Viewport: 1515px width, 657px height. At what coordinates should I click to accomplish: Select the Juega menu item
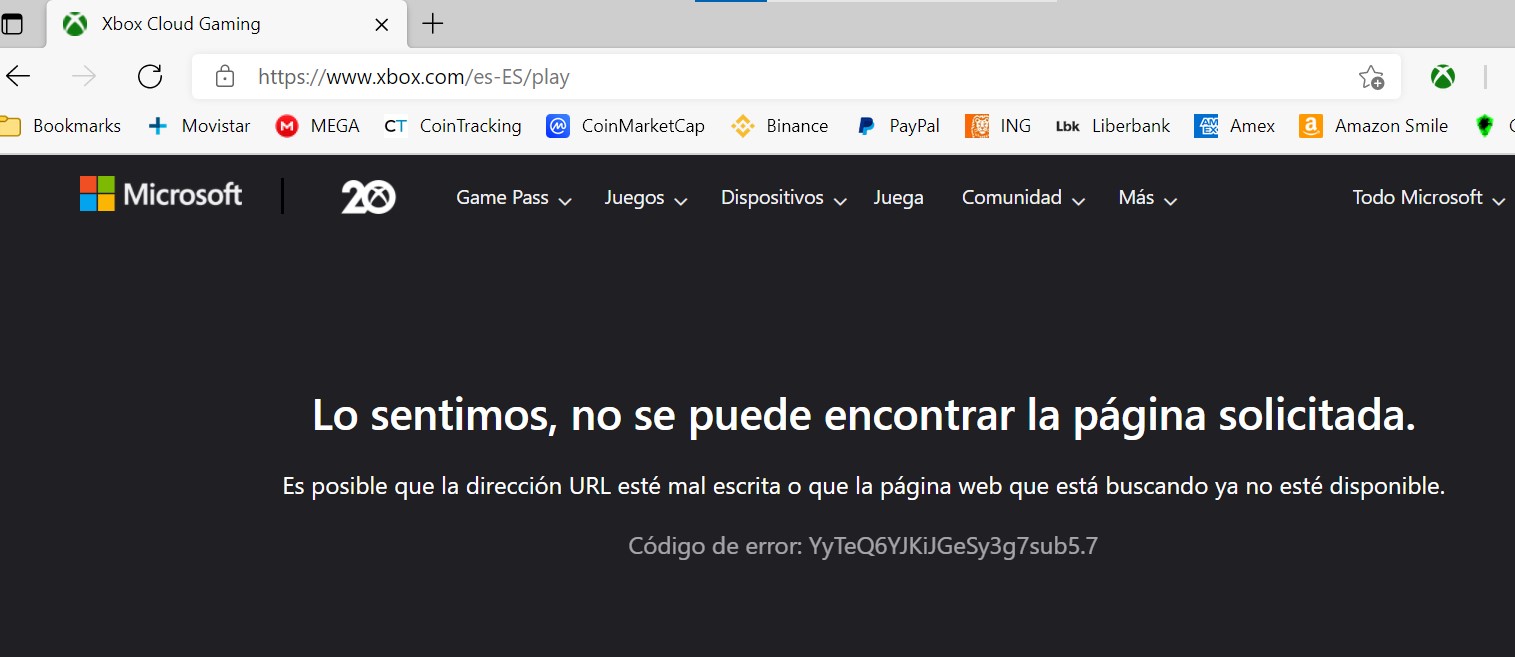(898, 198)
